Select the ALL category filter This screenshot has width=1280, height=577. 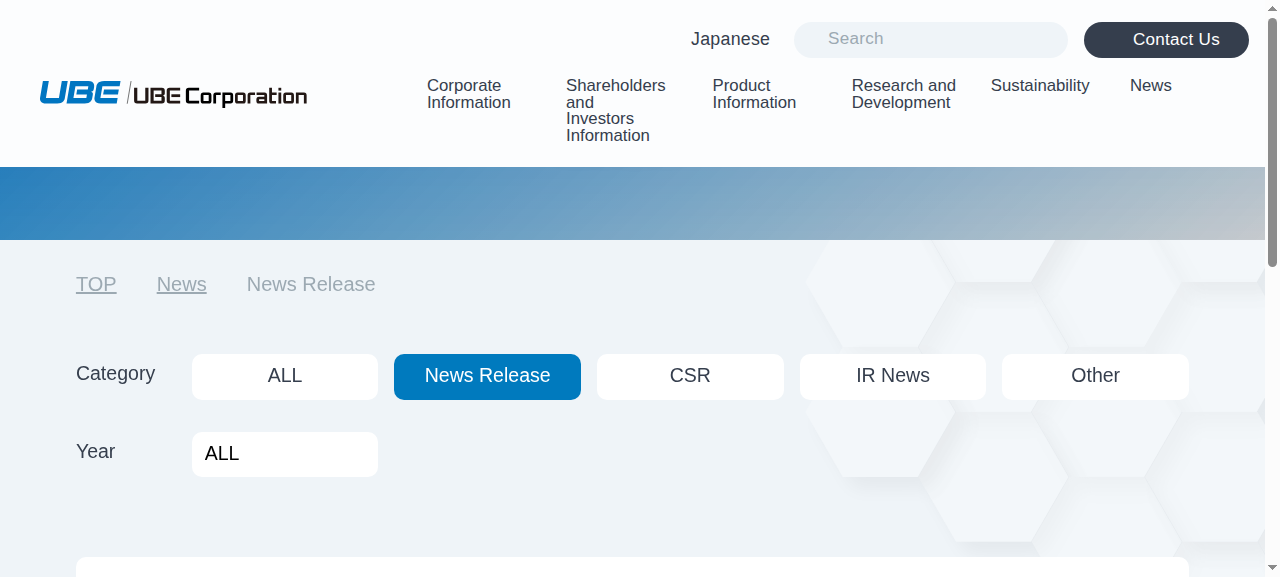285,376
